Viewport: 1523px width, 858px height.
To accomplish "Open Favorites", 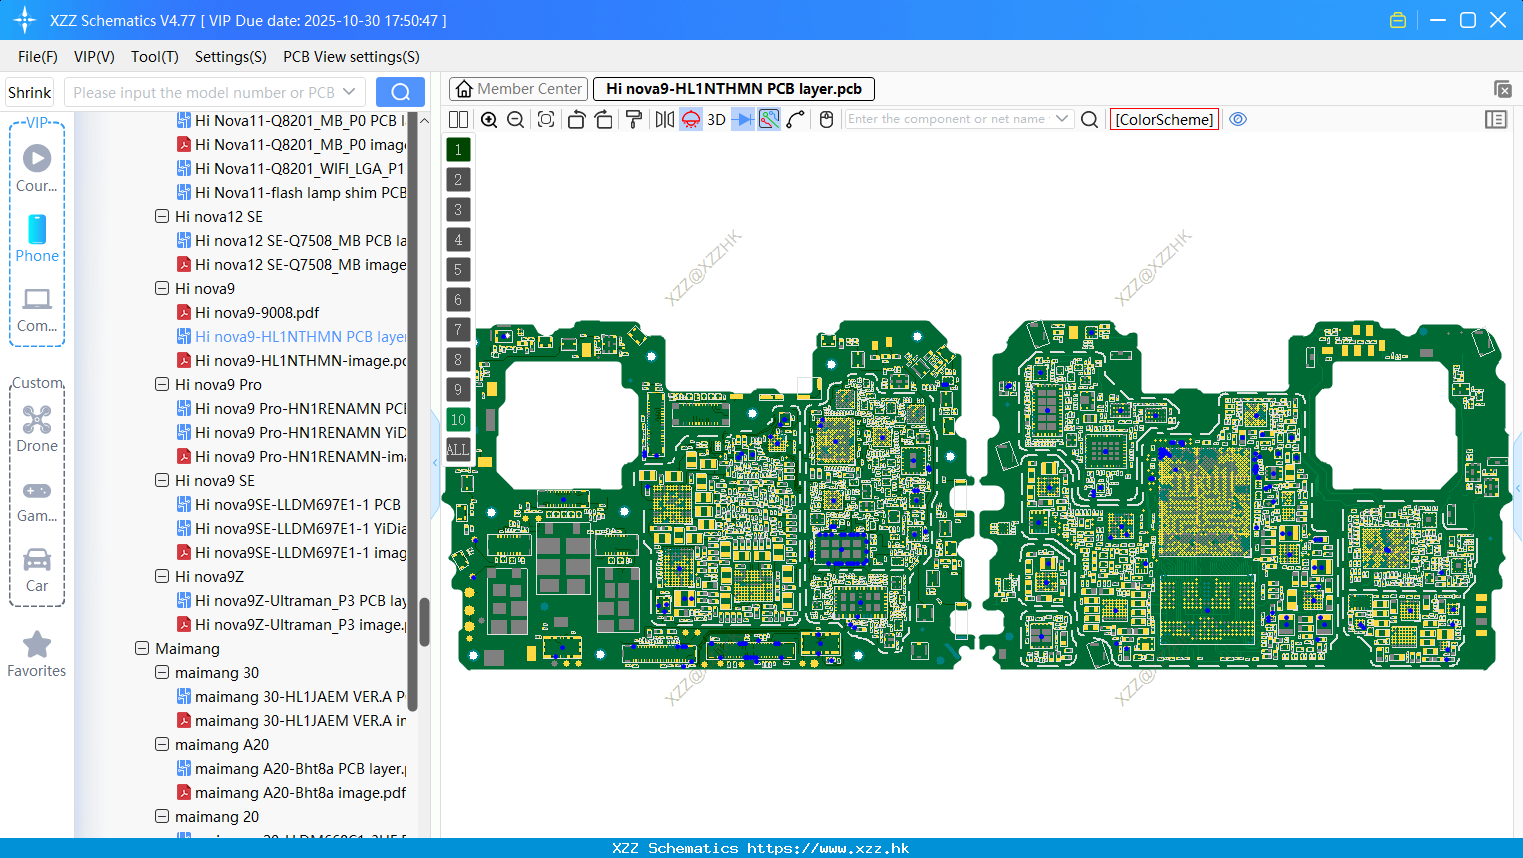I will (x=37, y=655).
